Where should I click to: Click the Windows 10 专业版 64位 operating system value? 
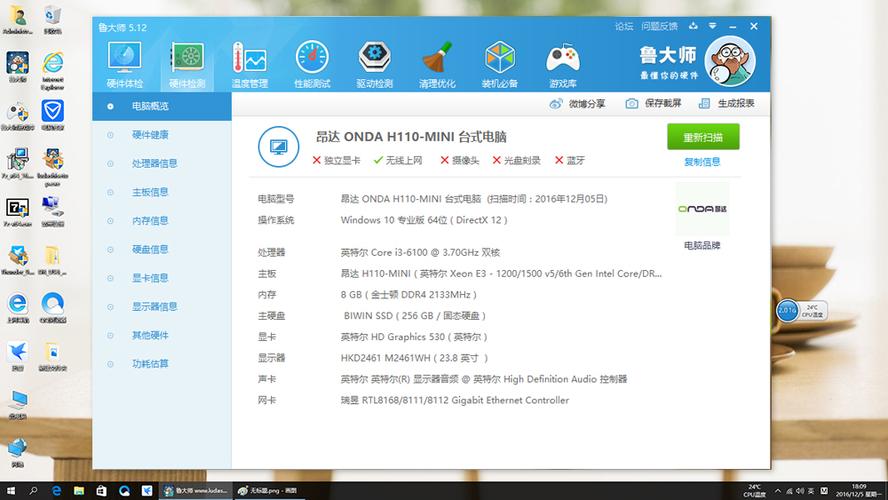click(424, 220)
